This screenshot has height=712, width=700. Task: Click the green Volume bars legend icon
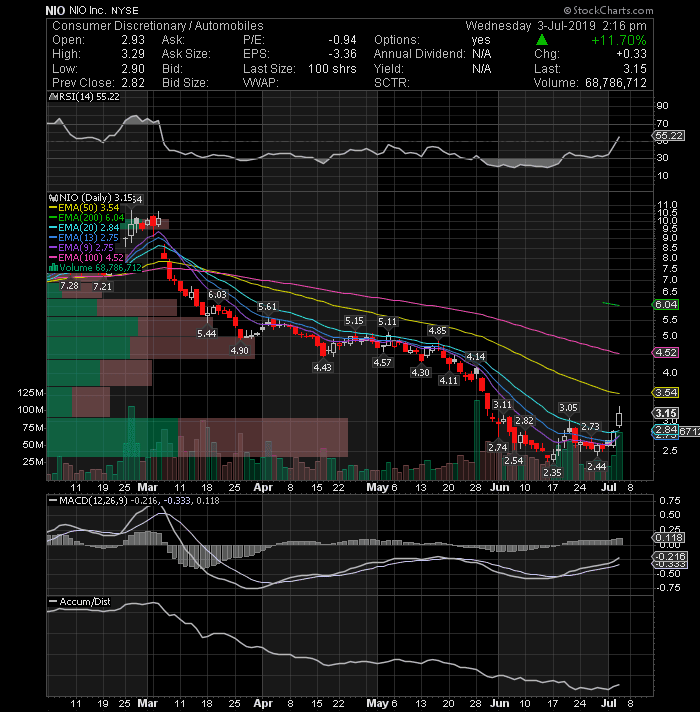pyautogui.click(x=53, y=267)
